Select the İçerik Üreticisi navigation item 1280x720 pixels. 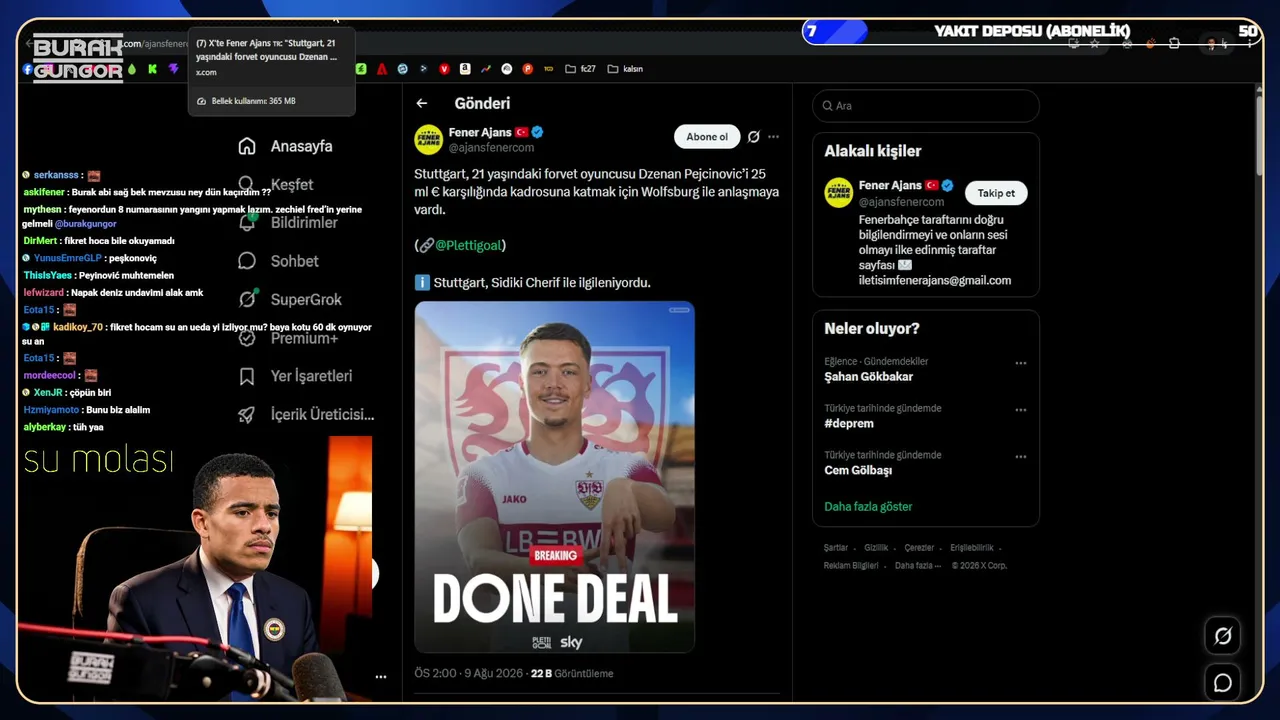[305, 414]
